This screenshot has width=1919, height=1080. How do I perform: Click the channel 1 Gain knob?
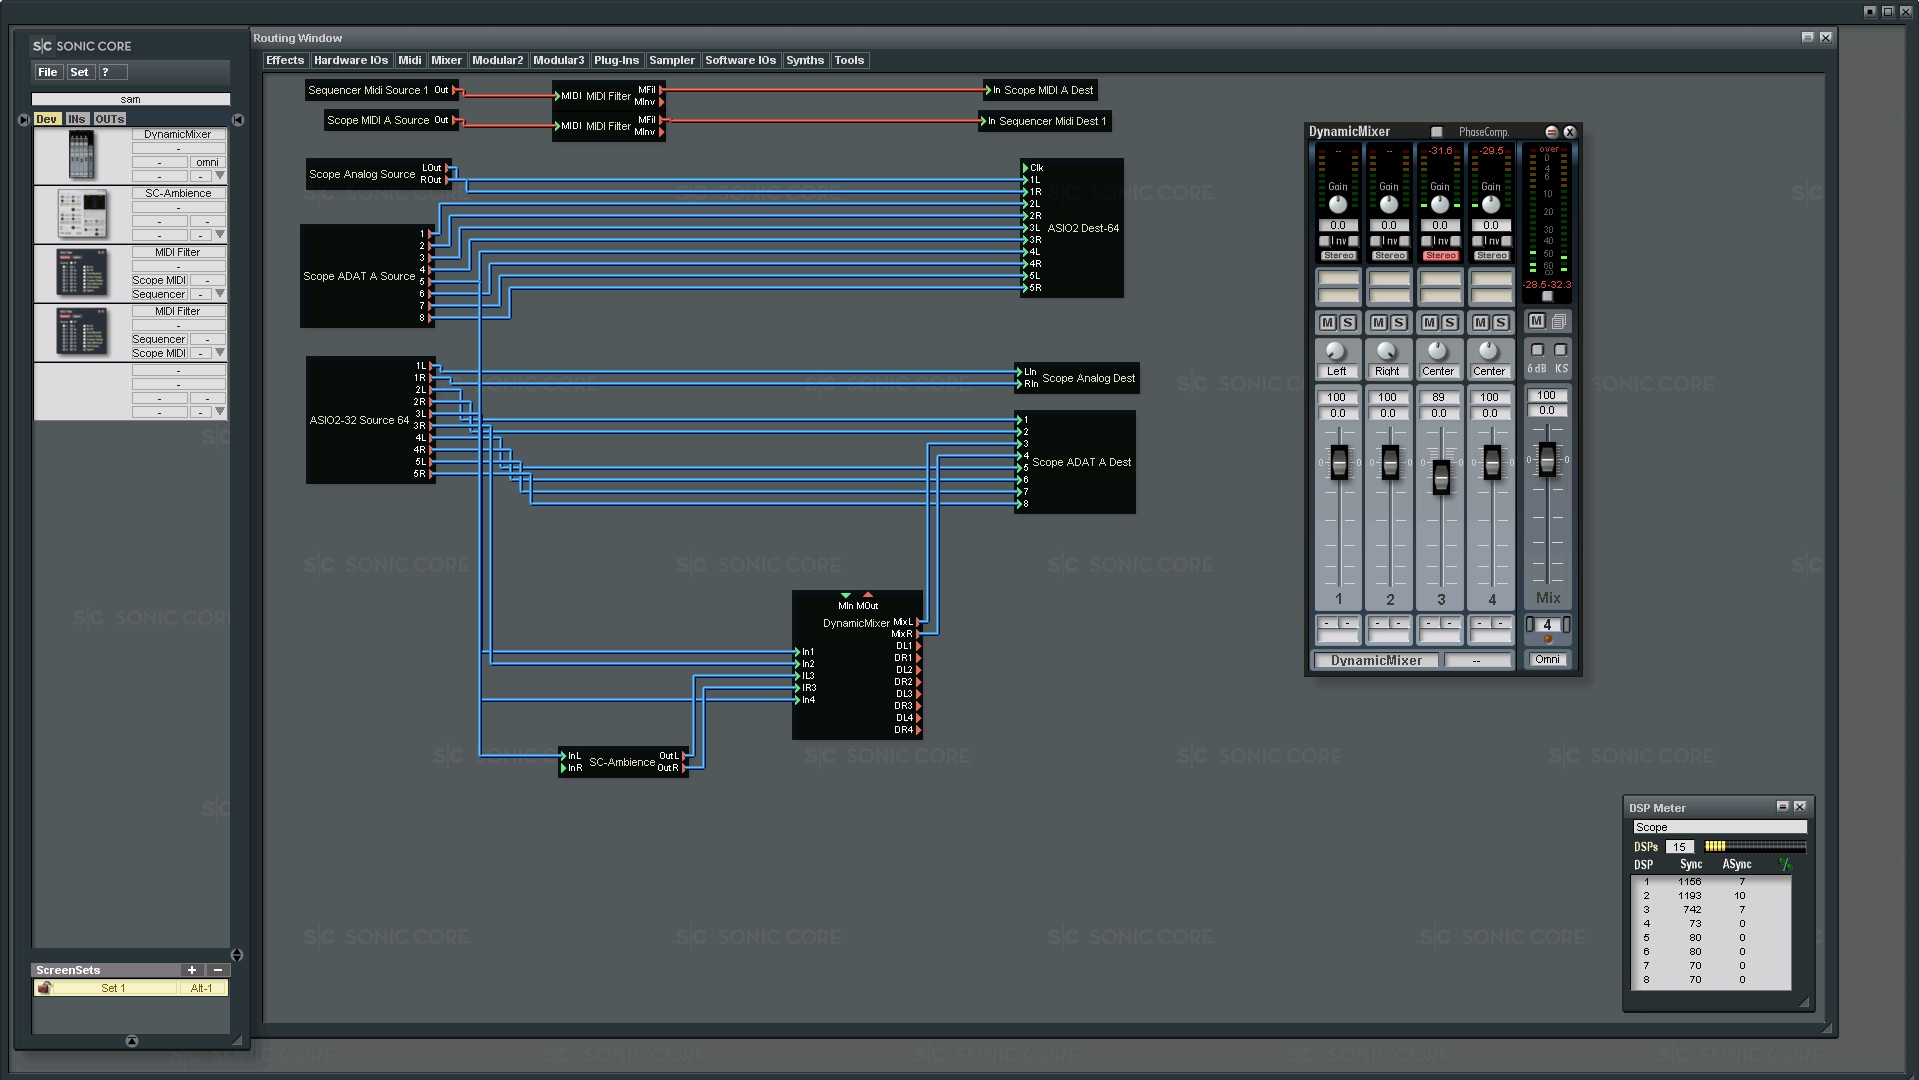click(1337, 204)
